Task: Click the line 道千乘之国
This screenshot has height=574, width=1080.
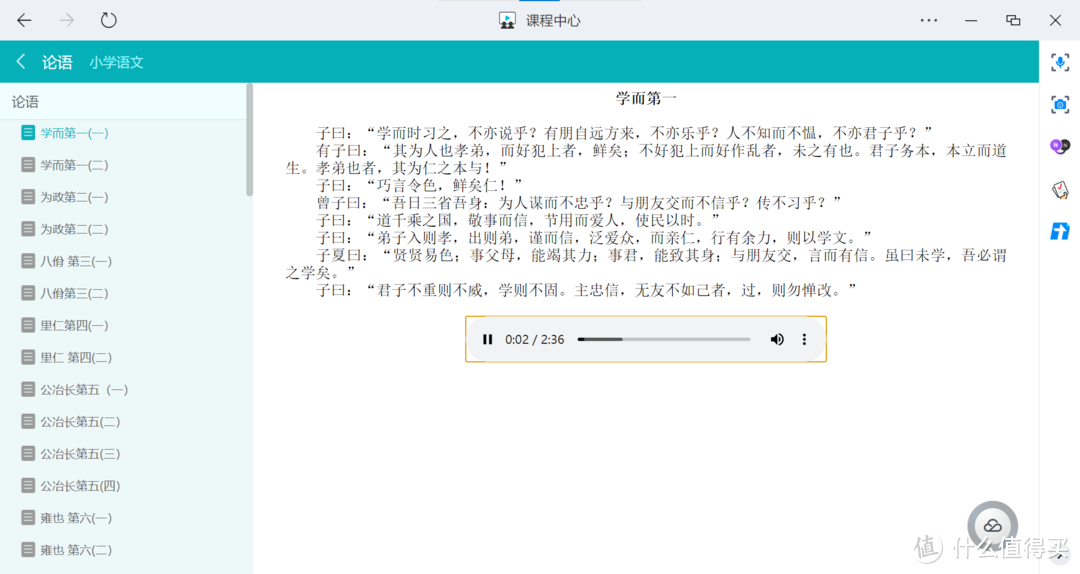Action: coord(518,221)
